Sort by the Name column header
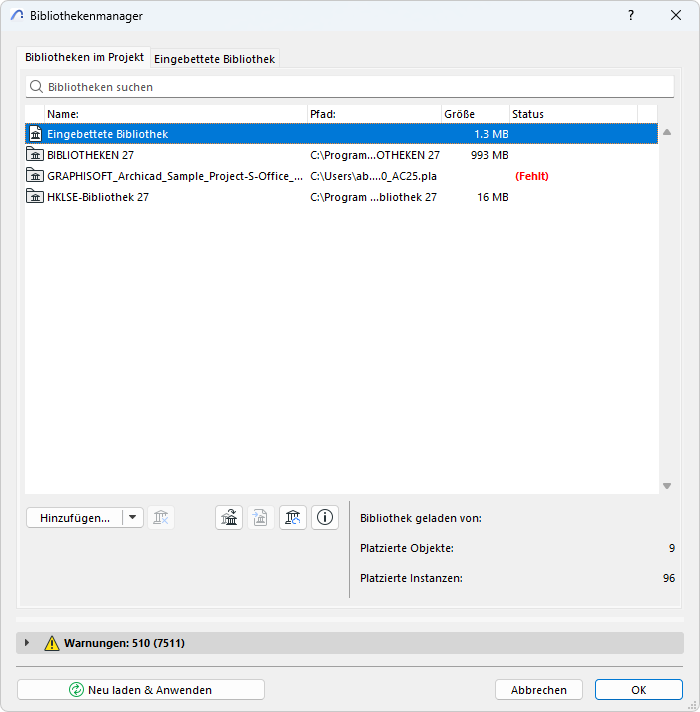 click(176, 114)
